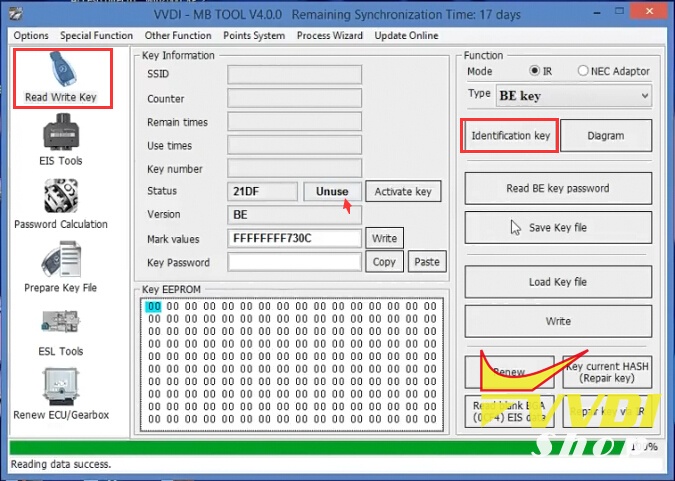Click the large Write button in Function panel

click(x=558, y=321)
